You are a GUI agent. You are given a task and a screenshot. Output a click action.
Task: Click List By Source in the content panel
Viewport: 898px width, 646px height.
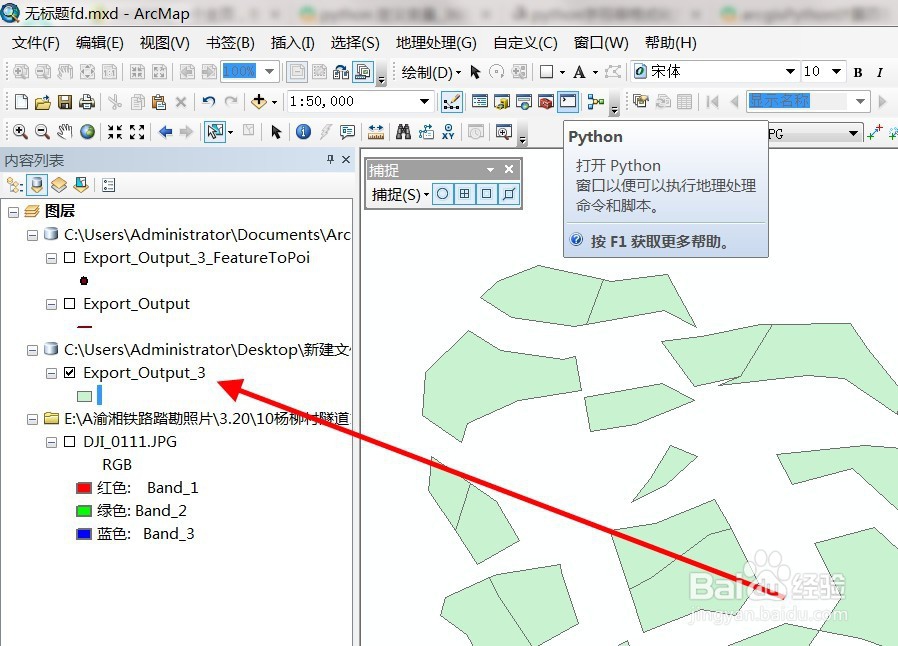[36, 185]
